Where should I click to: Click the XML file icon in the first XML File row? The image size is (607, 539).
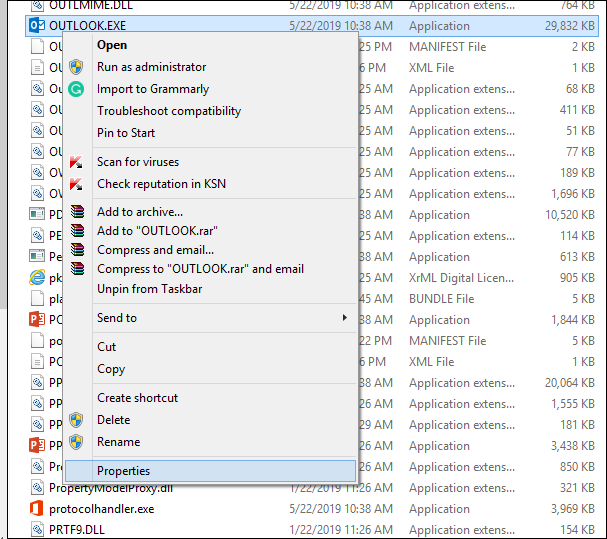pos(37,67)
